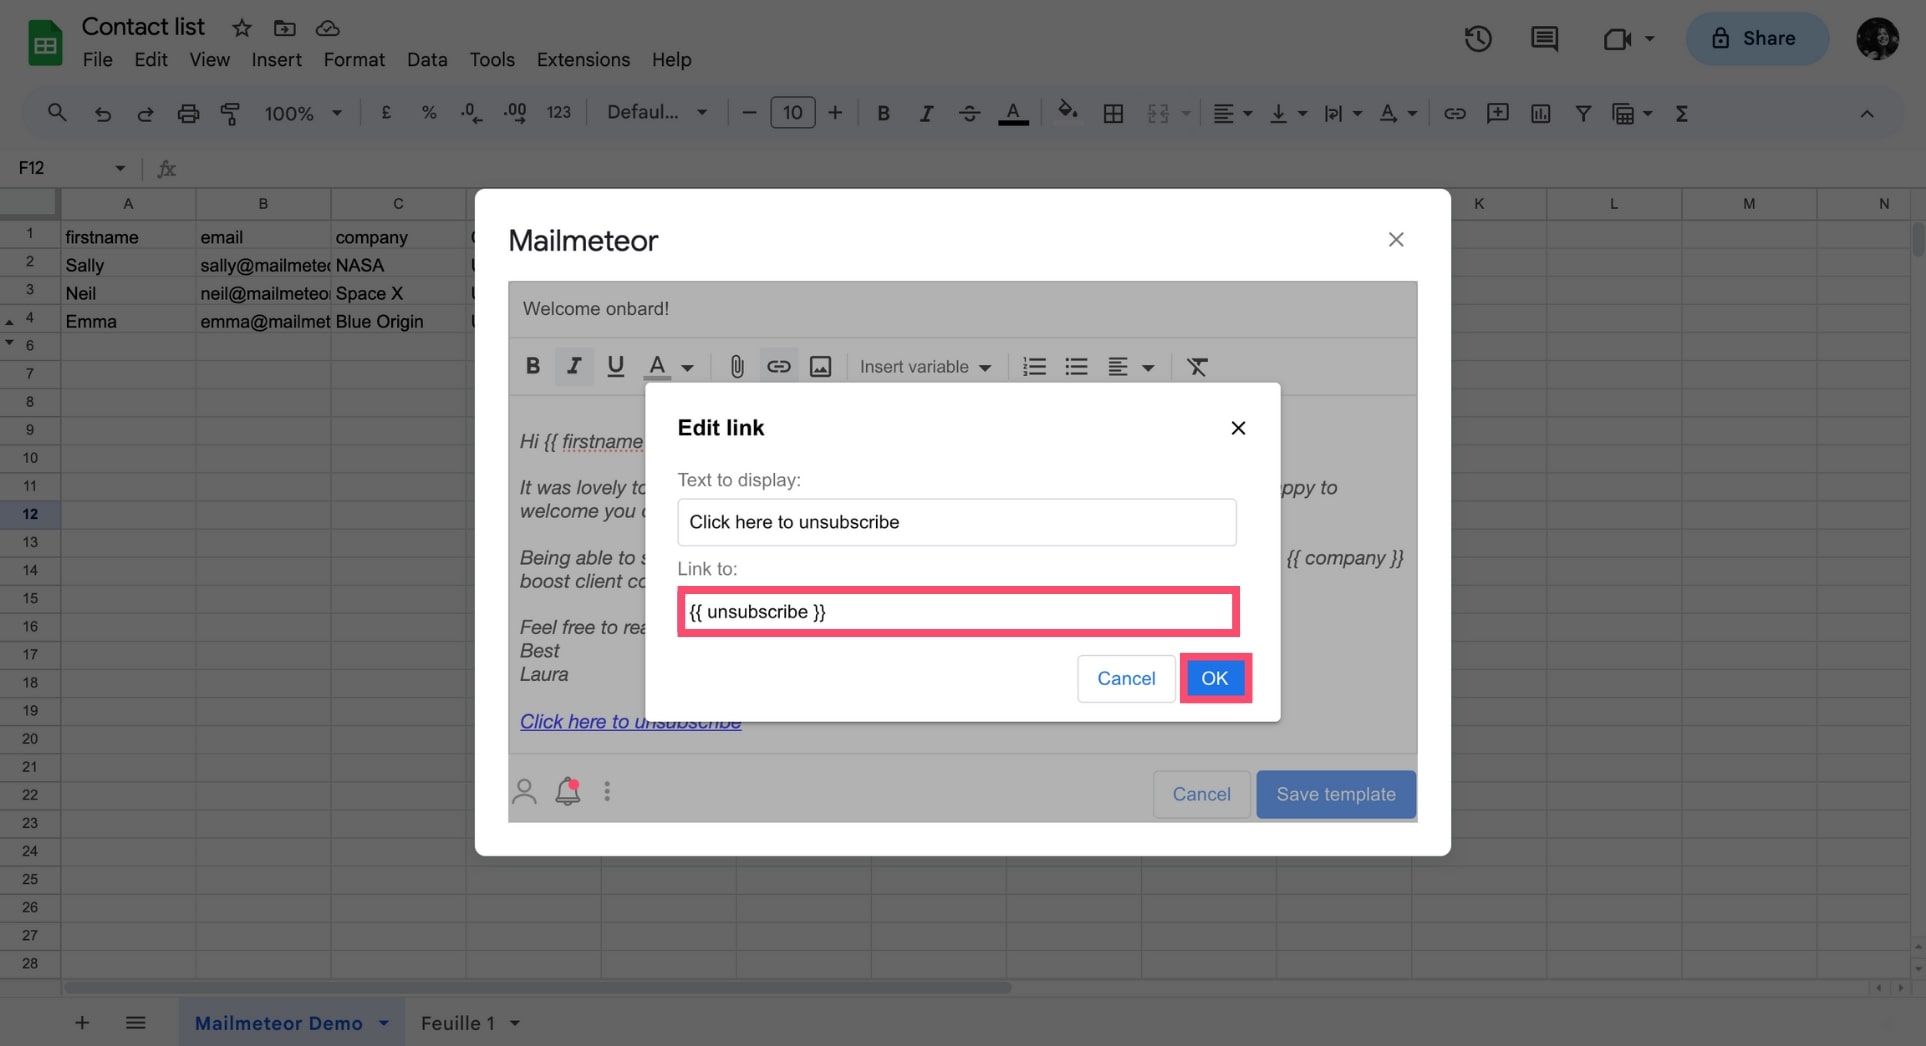Viewport: 1926px width, 1046px height.
Task: Open version history clock icon
Action: pyautogui.click(x=1478, y=39)
